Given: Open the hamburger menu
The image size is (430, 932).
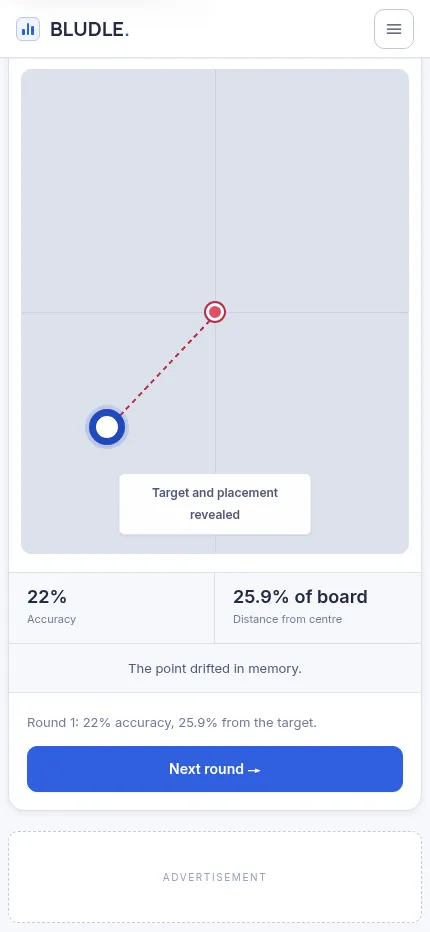Looking at the screenshot, I should click(393, 29).
